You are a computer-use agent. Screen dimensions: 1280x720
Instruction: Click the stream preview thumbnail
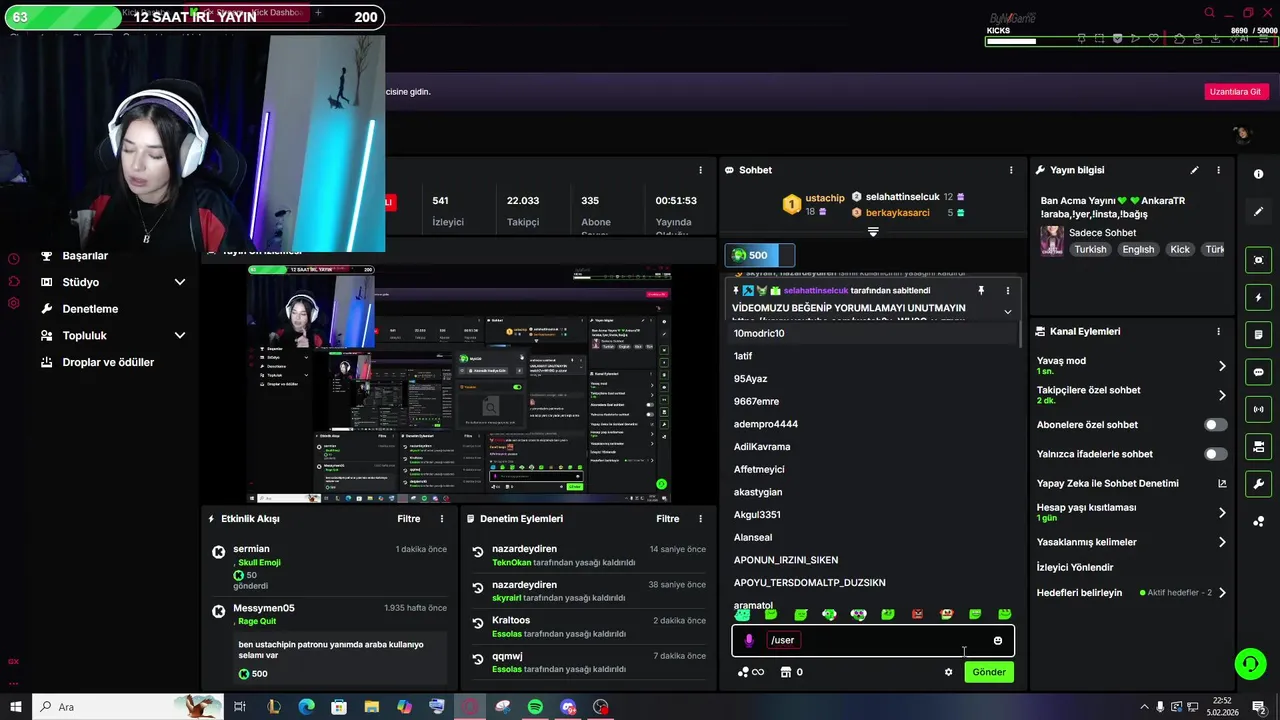pyautogui.click(x=459, y=384)
